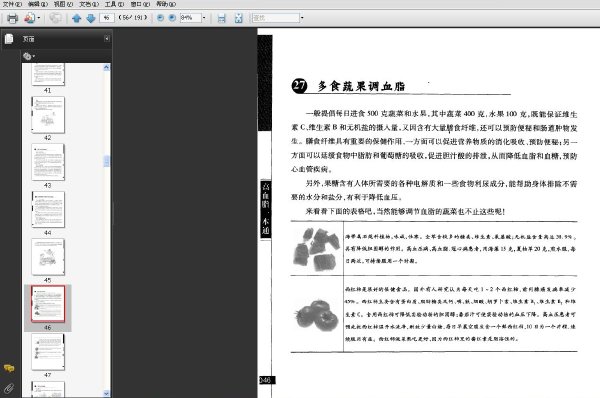The width and height of the screenshot is (600, 398).
Task: Open the 视图 (View) menu
Action: [63, 4]
